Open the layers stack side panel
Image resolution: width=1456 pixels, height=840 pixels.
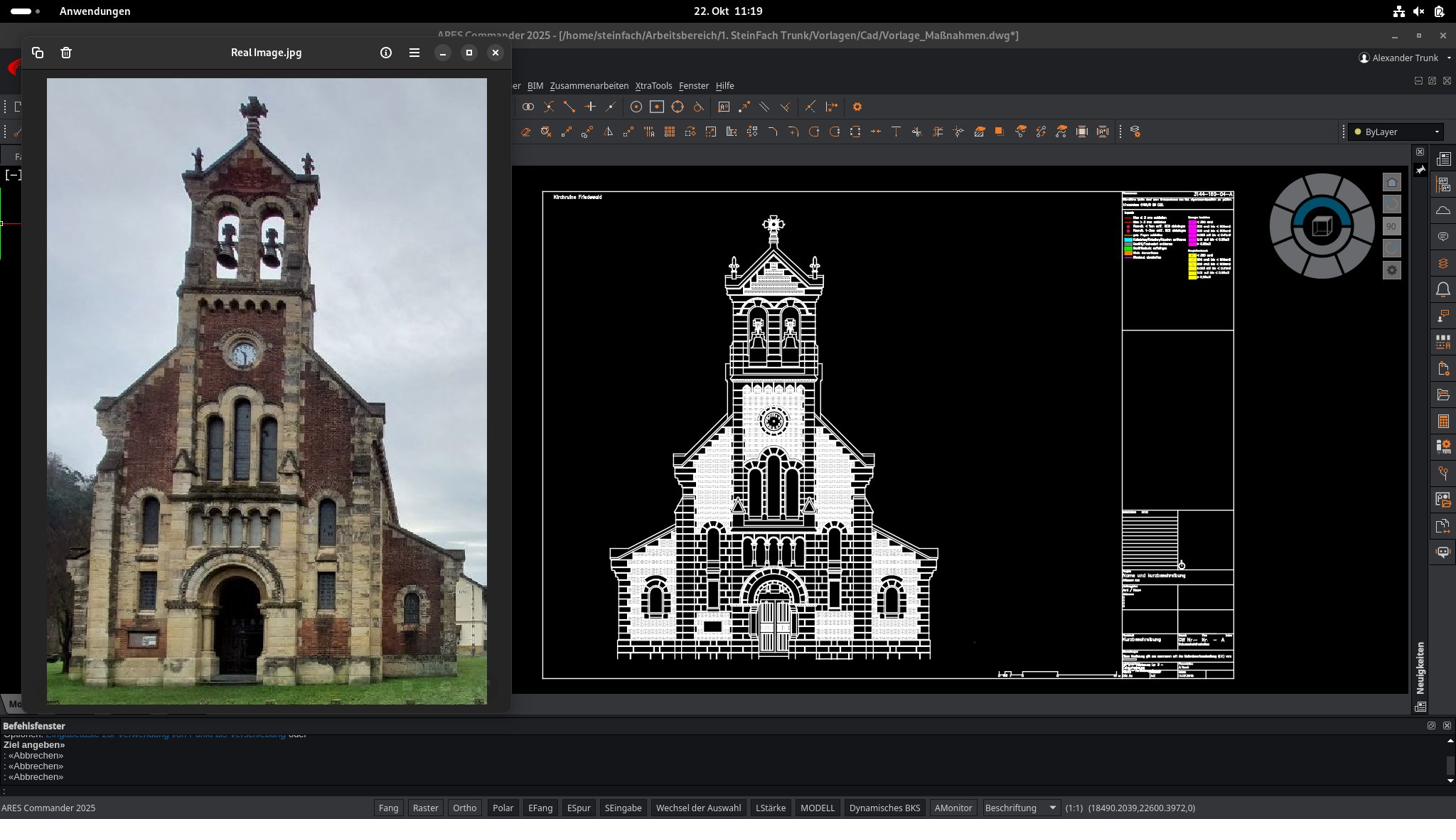pyautogui.click(x=1443, y=263)
